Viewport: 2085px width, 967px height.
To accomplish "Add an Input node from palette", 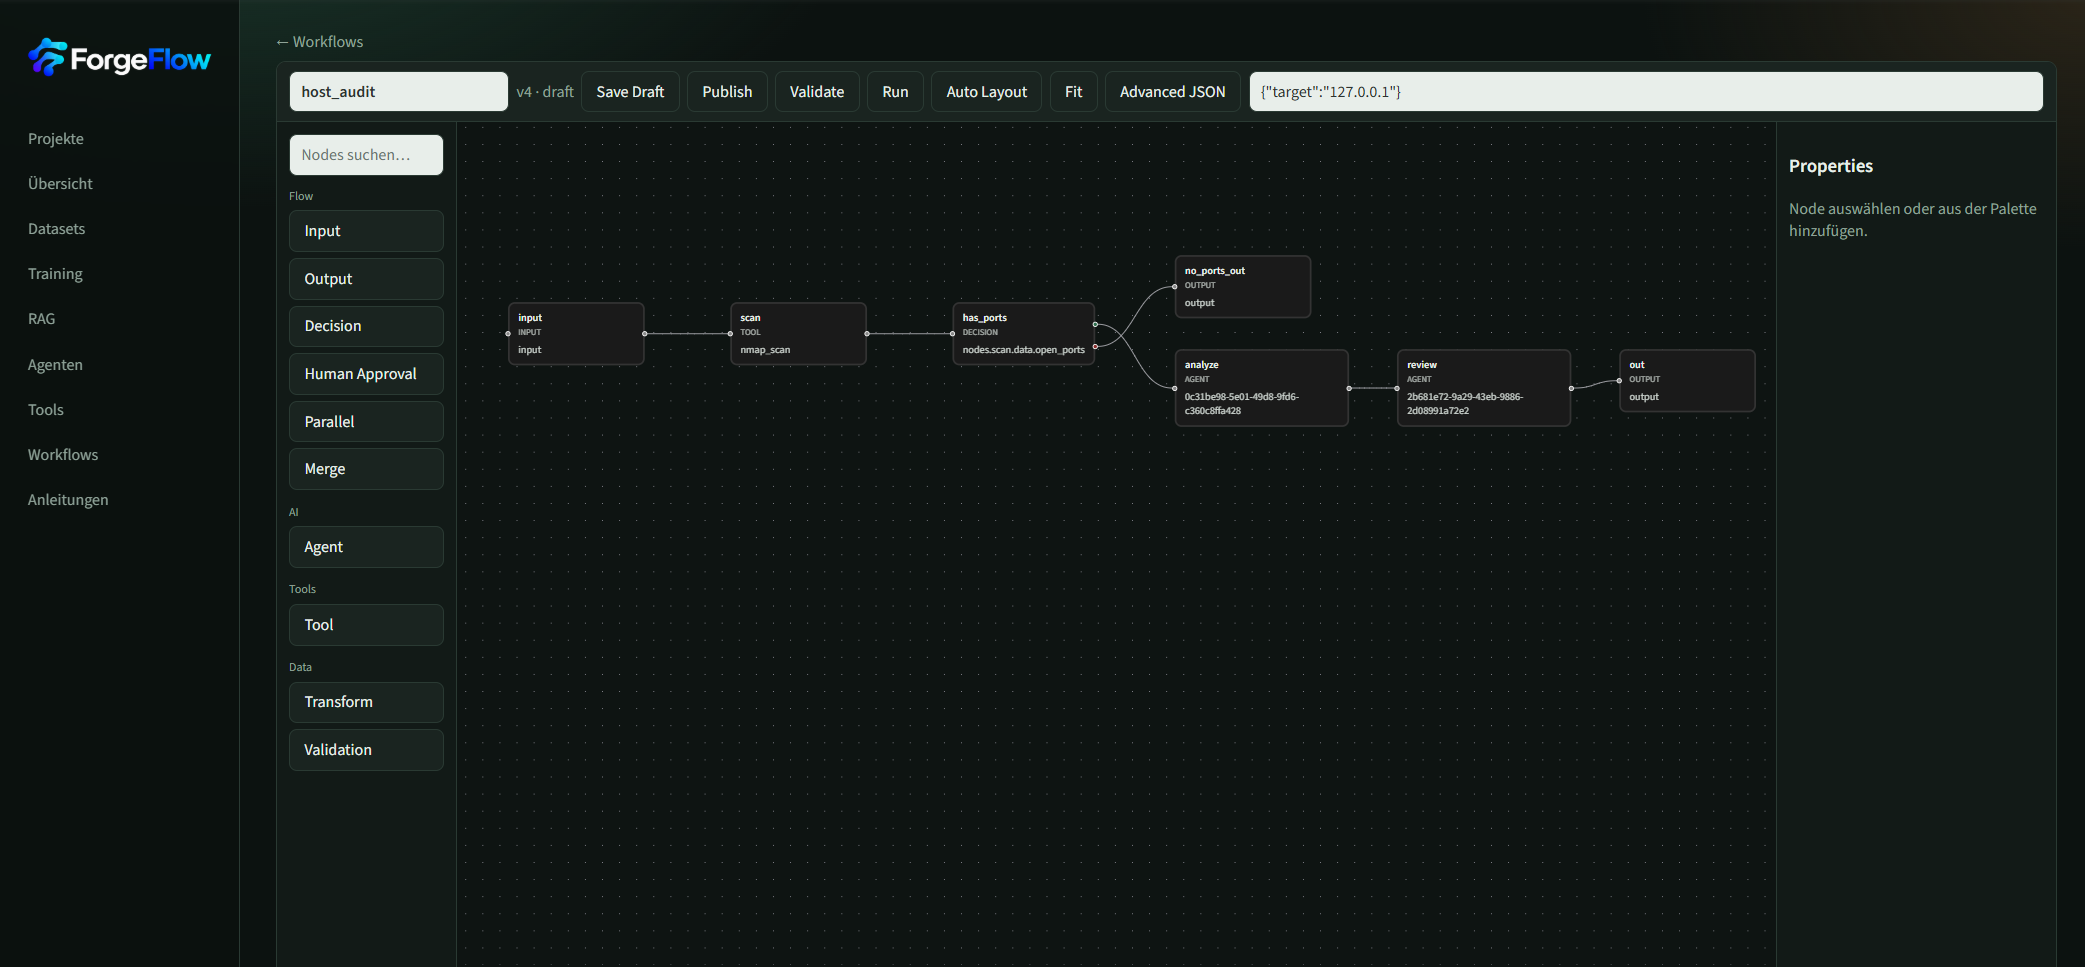I will (x=366, y=231).
